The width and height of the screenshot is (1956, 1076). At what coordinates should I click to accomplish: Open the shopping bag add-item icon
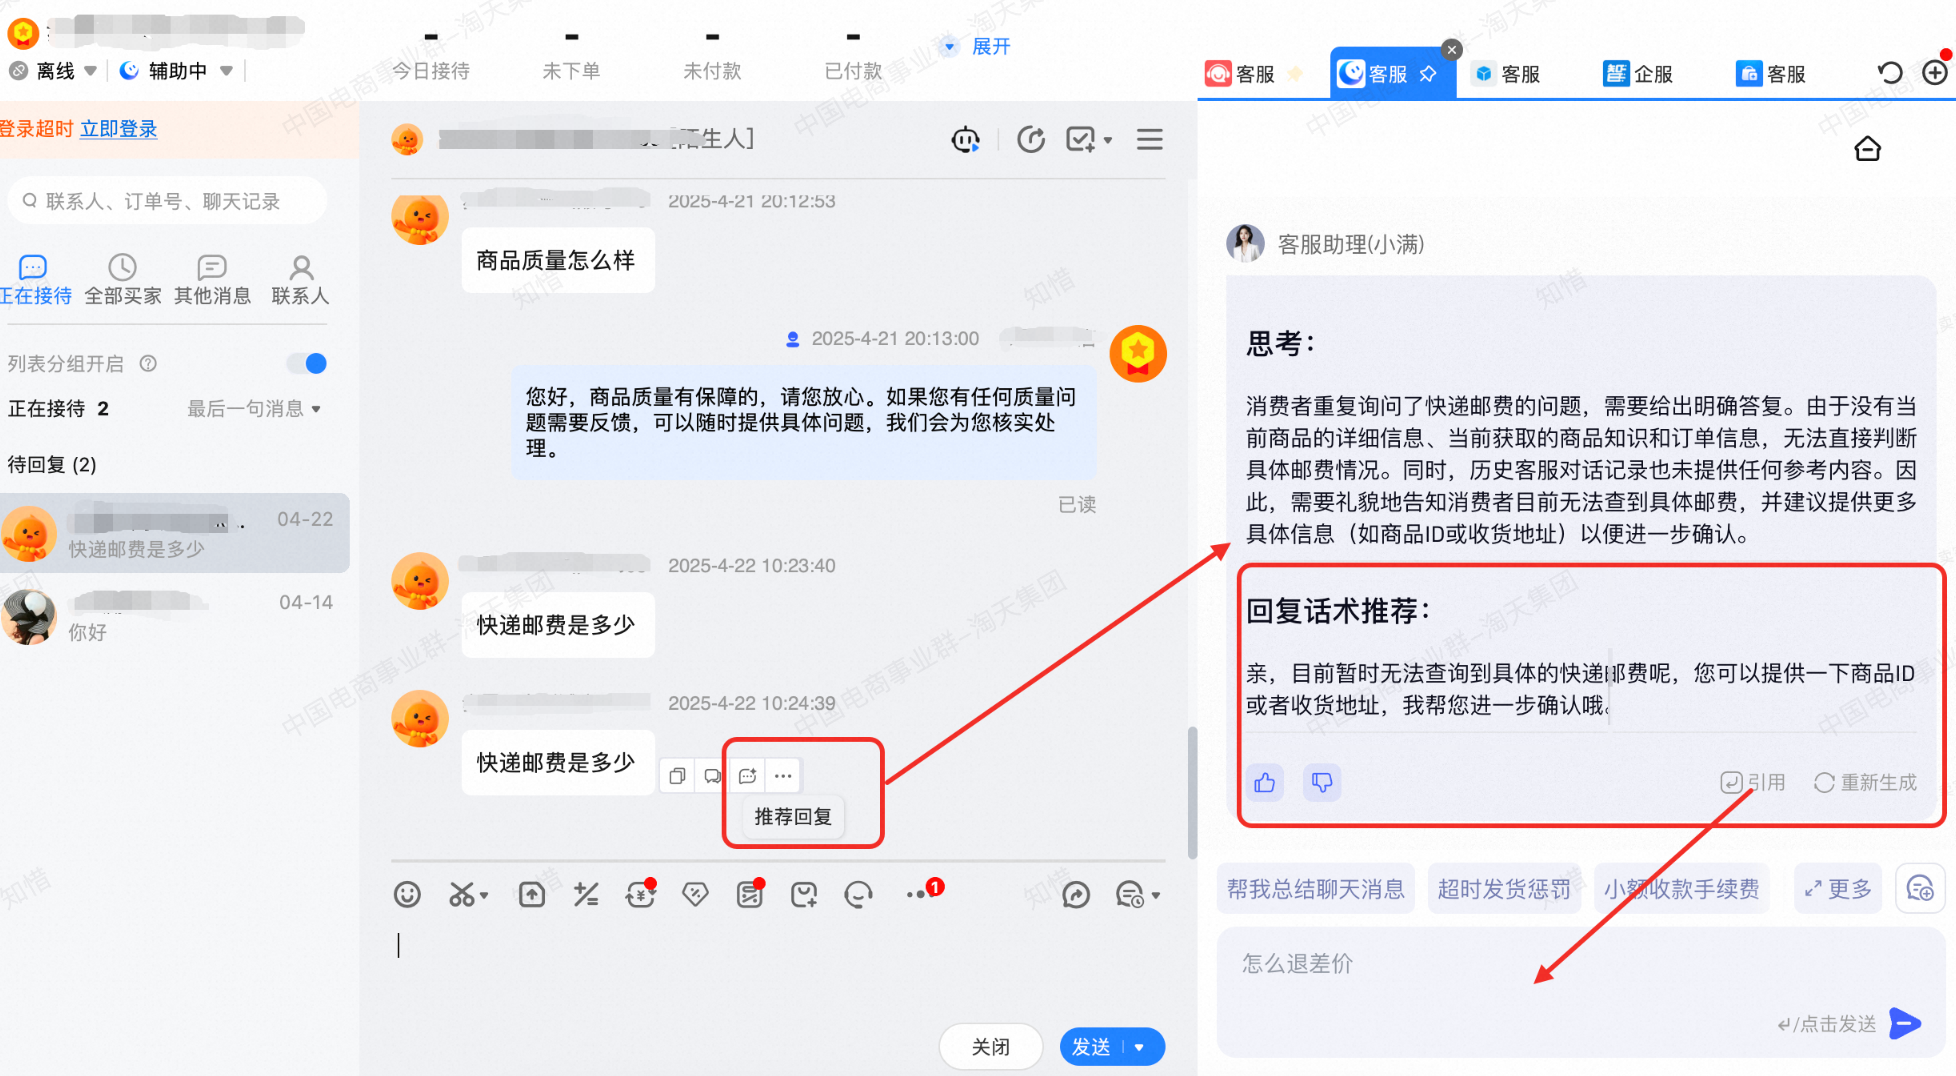[x=804, y=894]
